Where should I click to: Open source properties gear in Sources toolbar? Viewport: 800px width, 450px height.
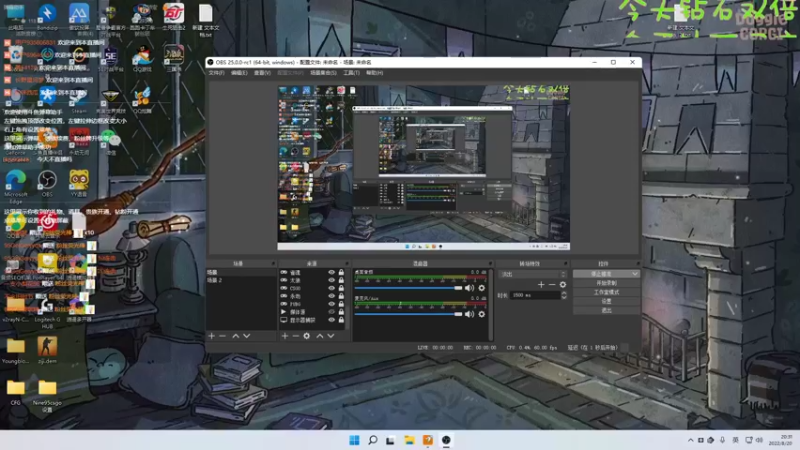point(307,336)
